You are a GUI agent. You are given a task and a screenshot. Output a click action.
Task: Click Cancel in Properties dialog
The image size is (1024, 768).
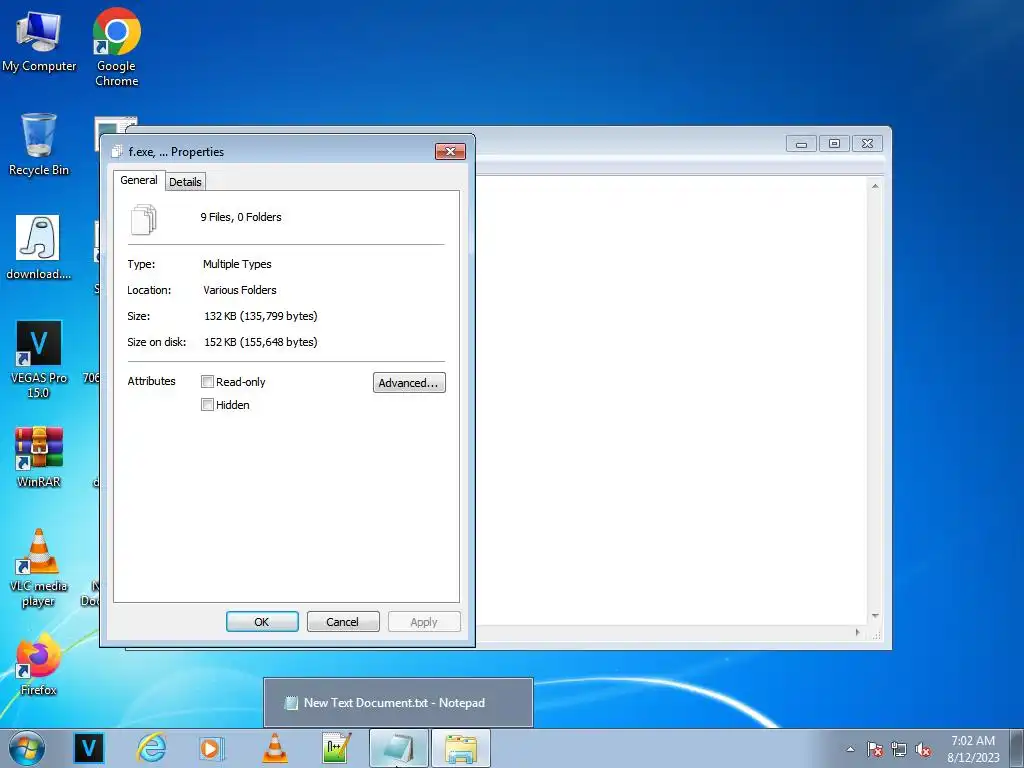click(343, 622)
